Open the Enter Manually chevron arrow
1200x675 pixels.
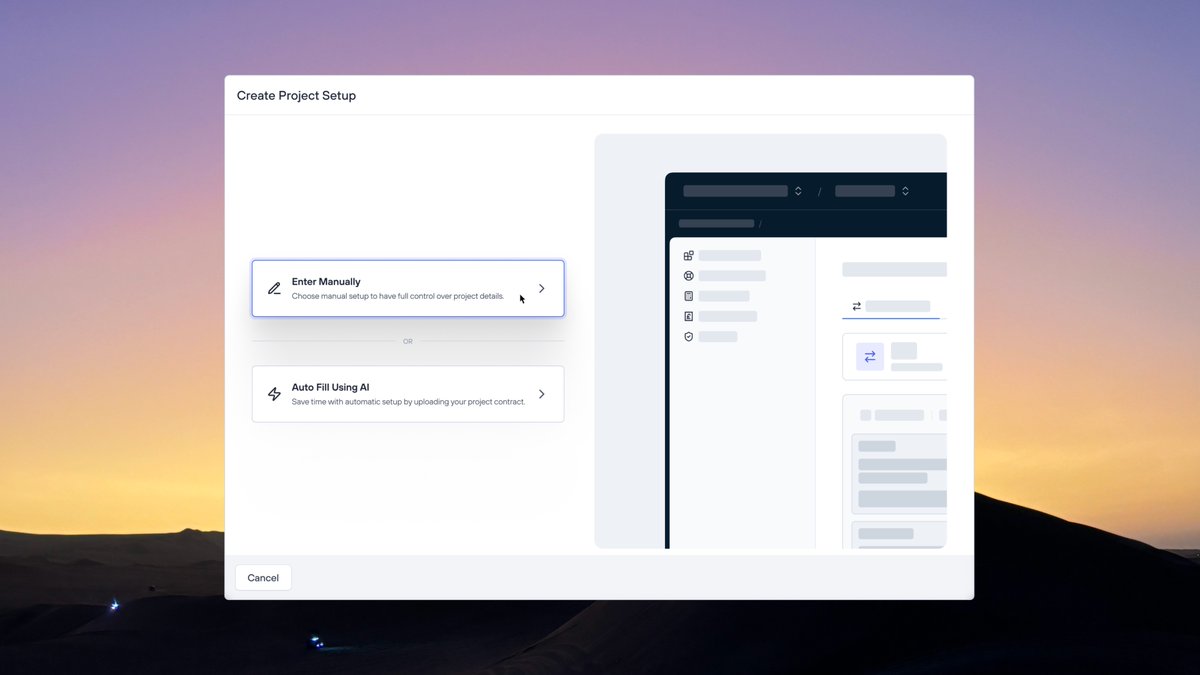pos(542,288)
